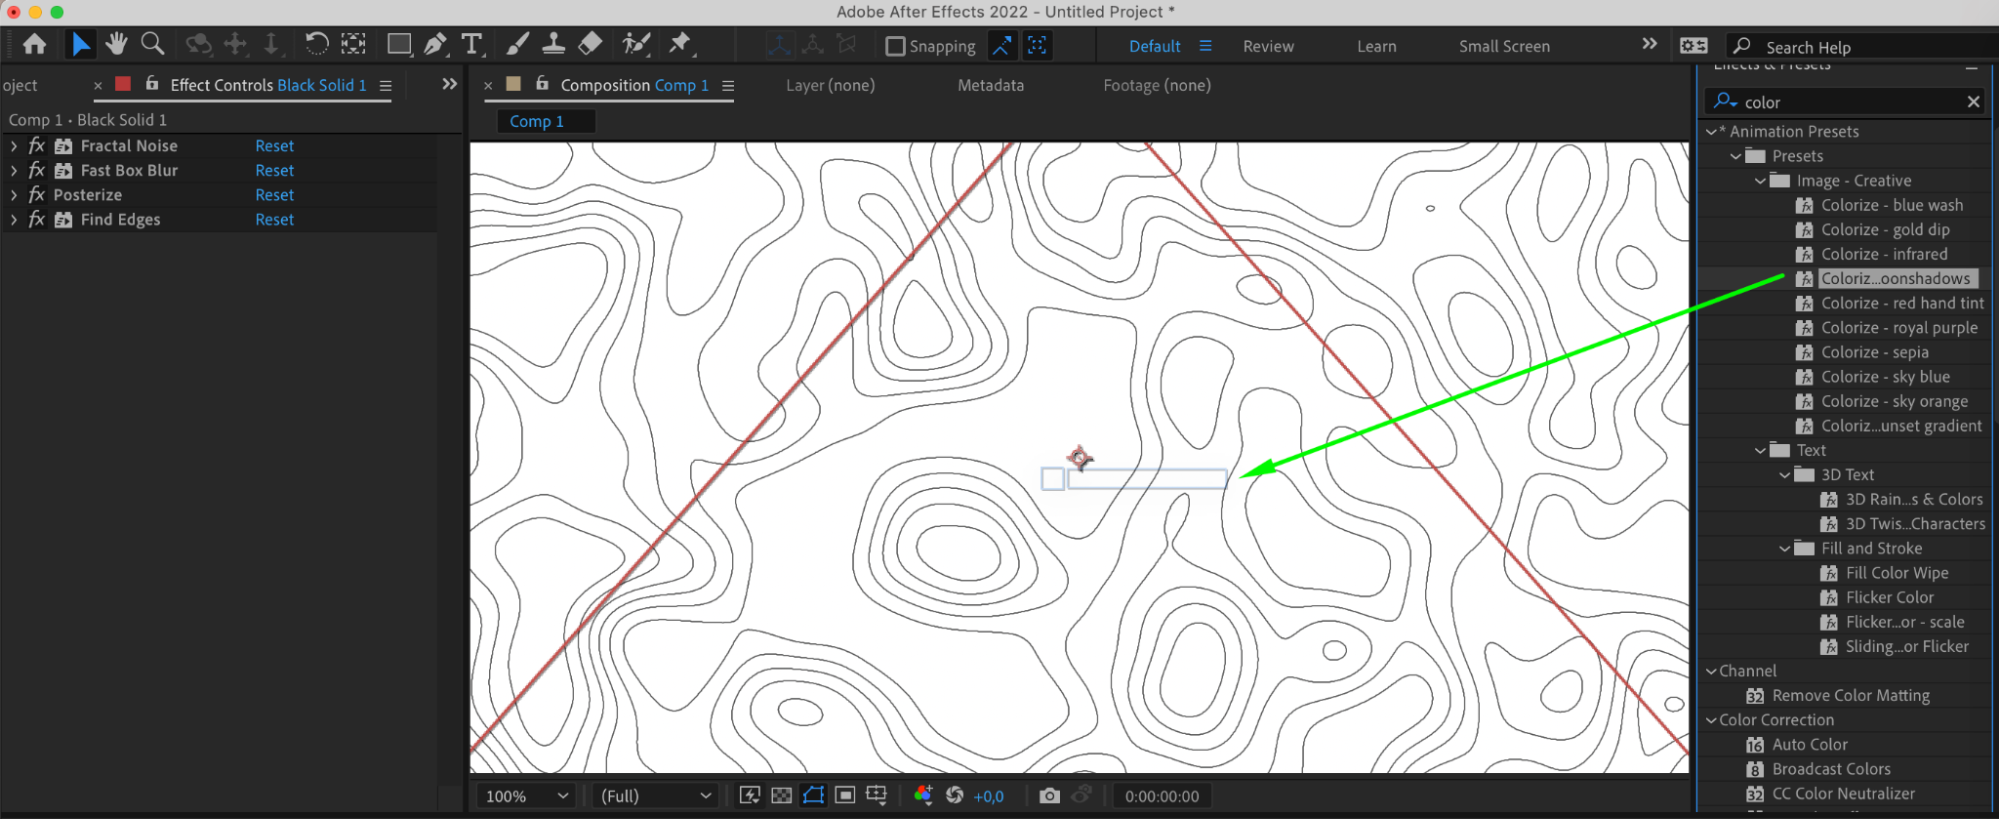The image size is (1999, 819).
Task: Enable the Snapping checkbox
Action: tap(895, 46)
